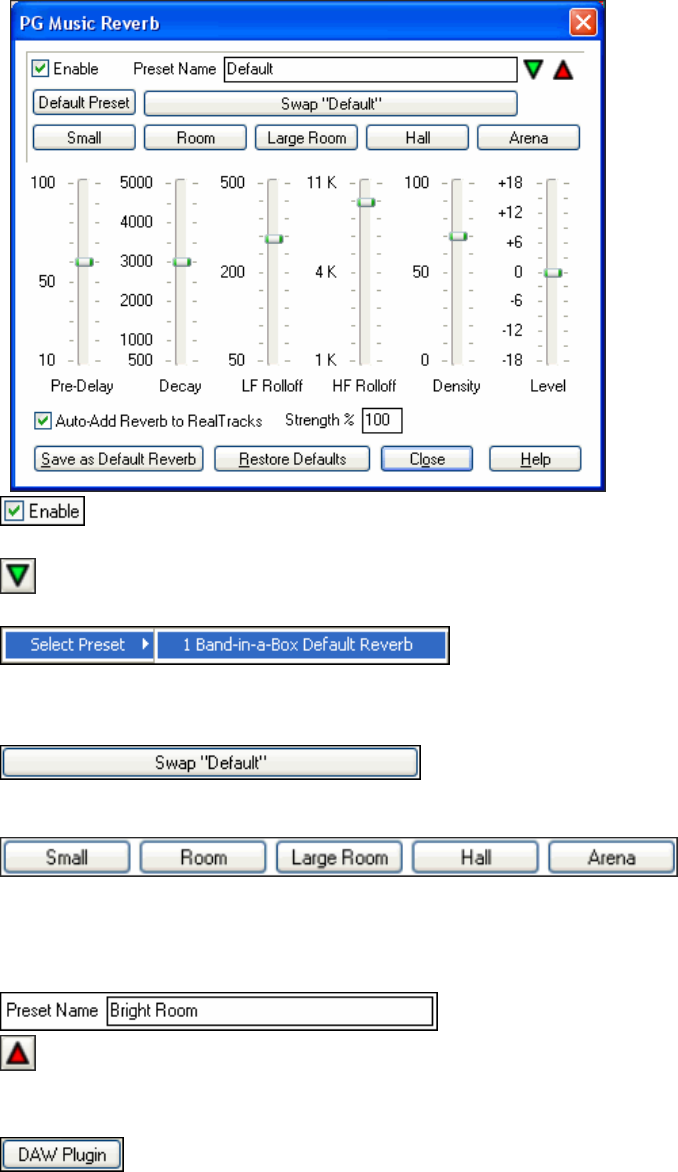Click the Strength % input field
The image size is (678, 1172).
(382, 420)
